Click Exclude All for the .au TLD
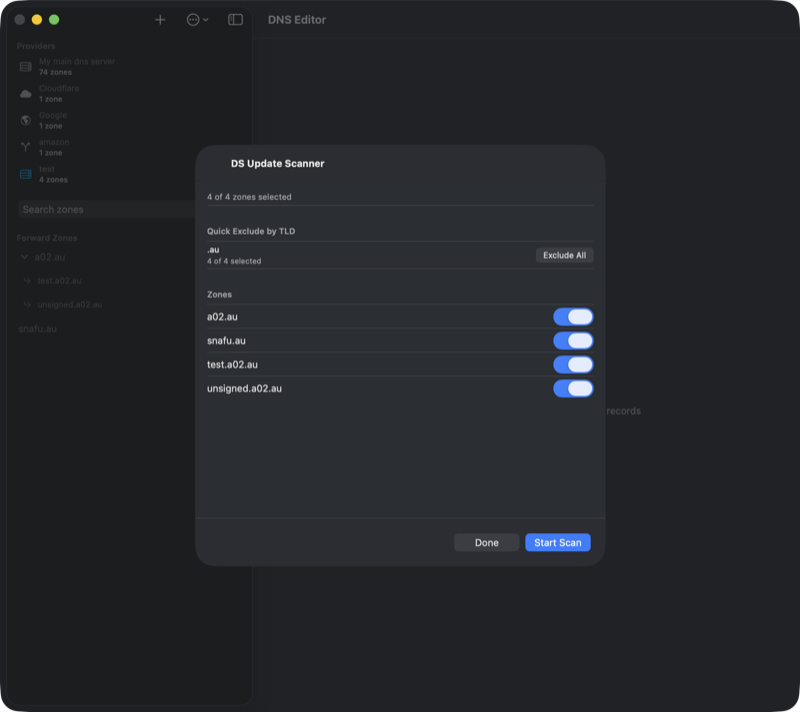Image resolution: width=800 pixels, height=712 pixels. coord(565,255)
